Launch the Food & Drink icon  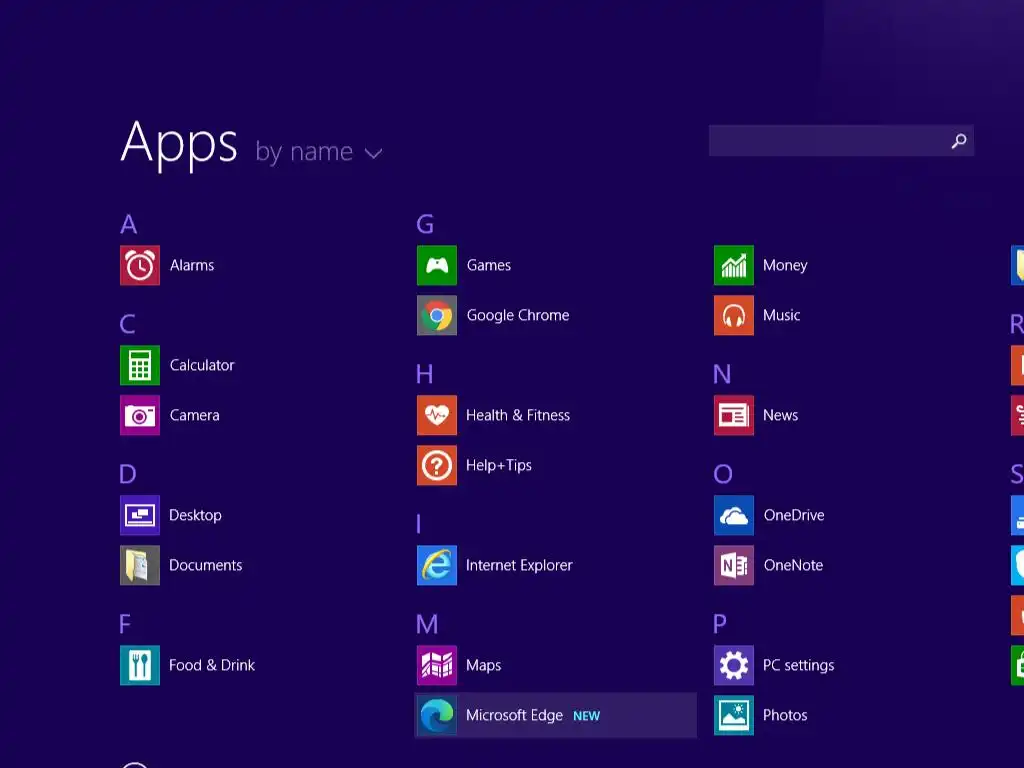point(140,665)
